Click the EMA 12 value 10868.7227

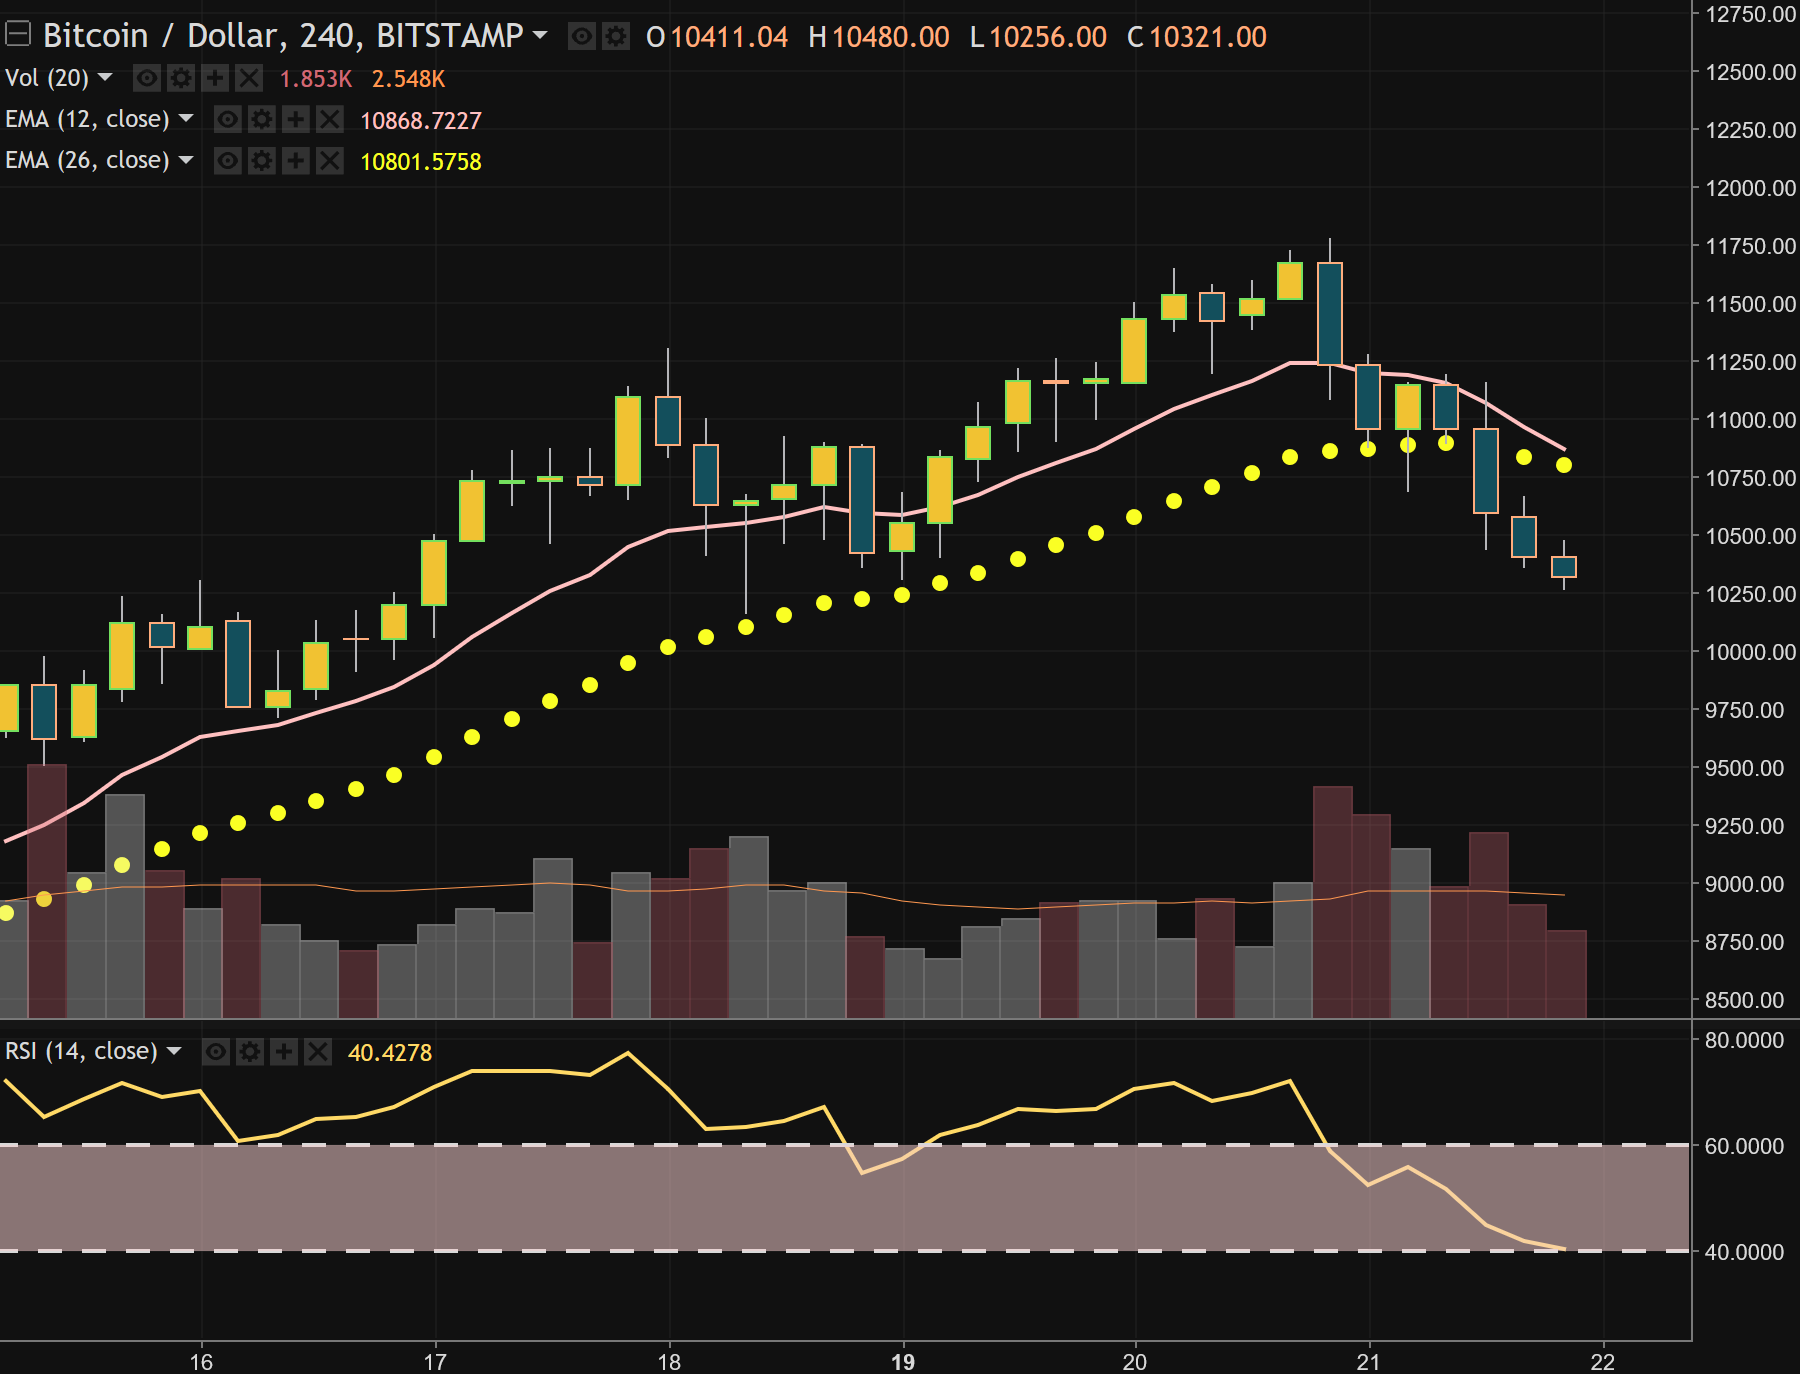(421, 121)
